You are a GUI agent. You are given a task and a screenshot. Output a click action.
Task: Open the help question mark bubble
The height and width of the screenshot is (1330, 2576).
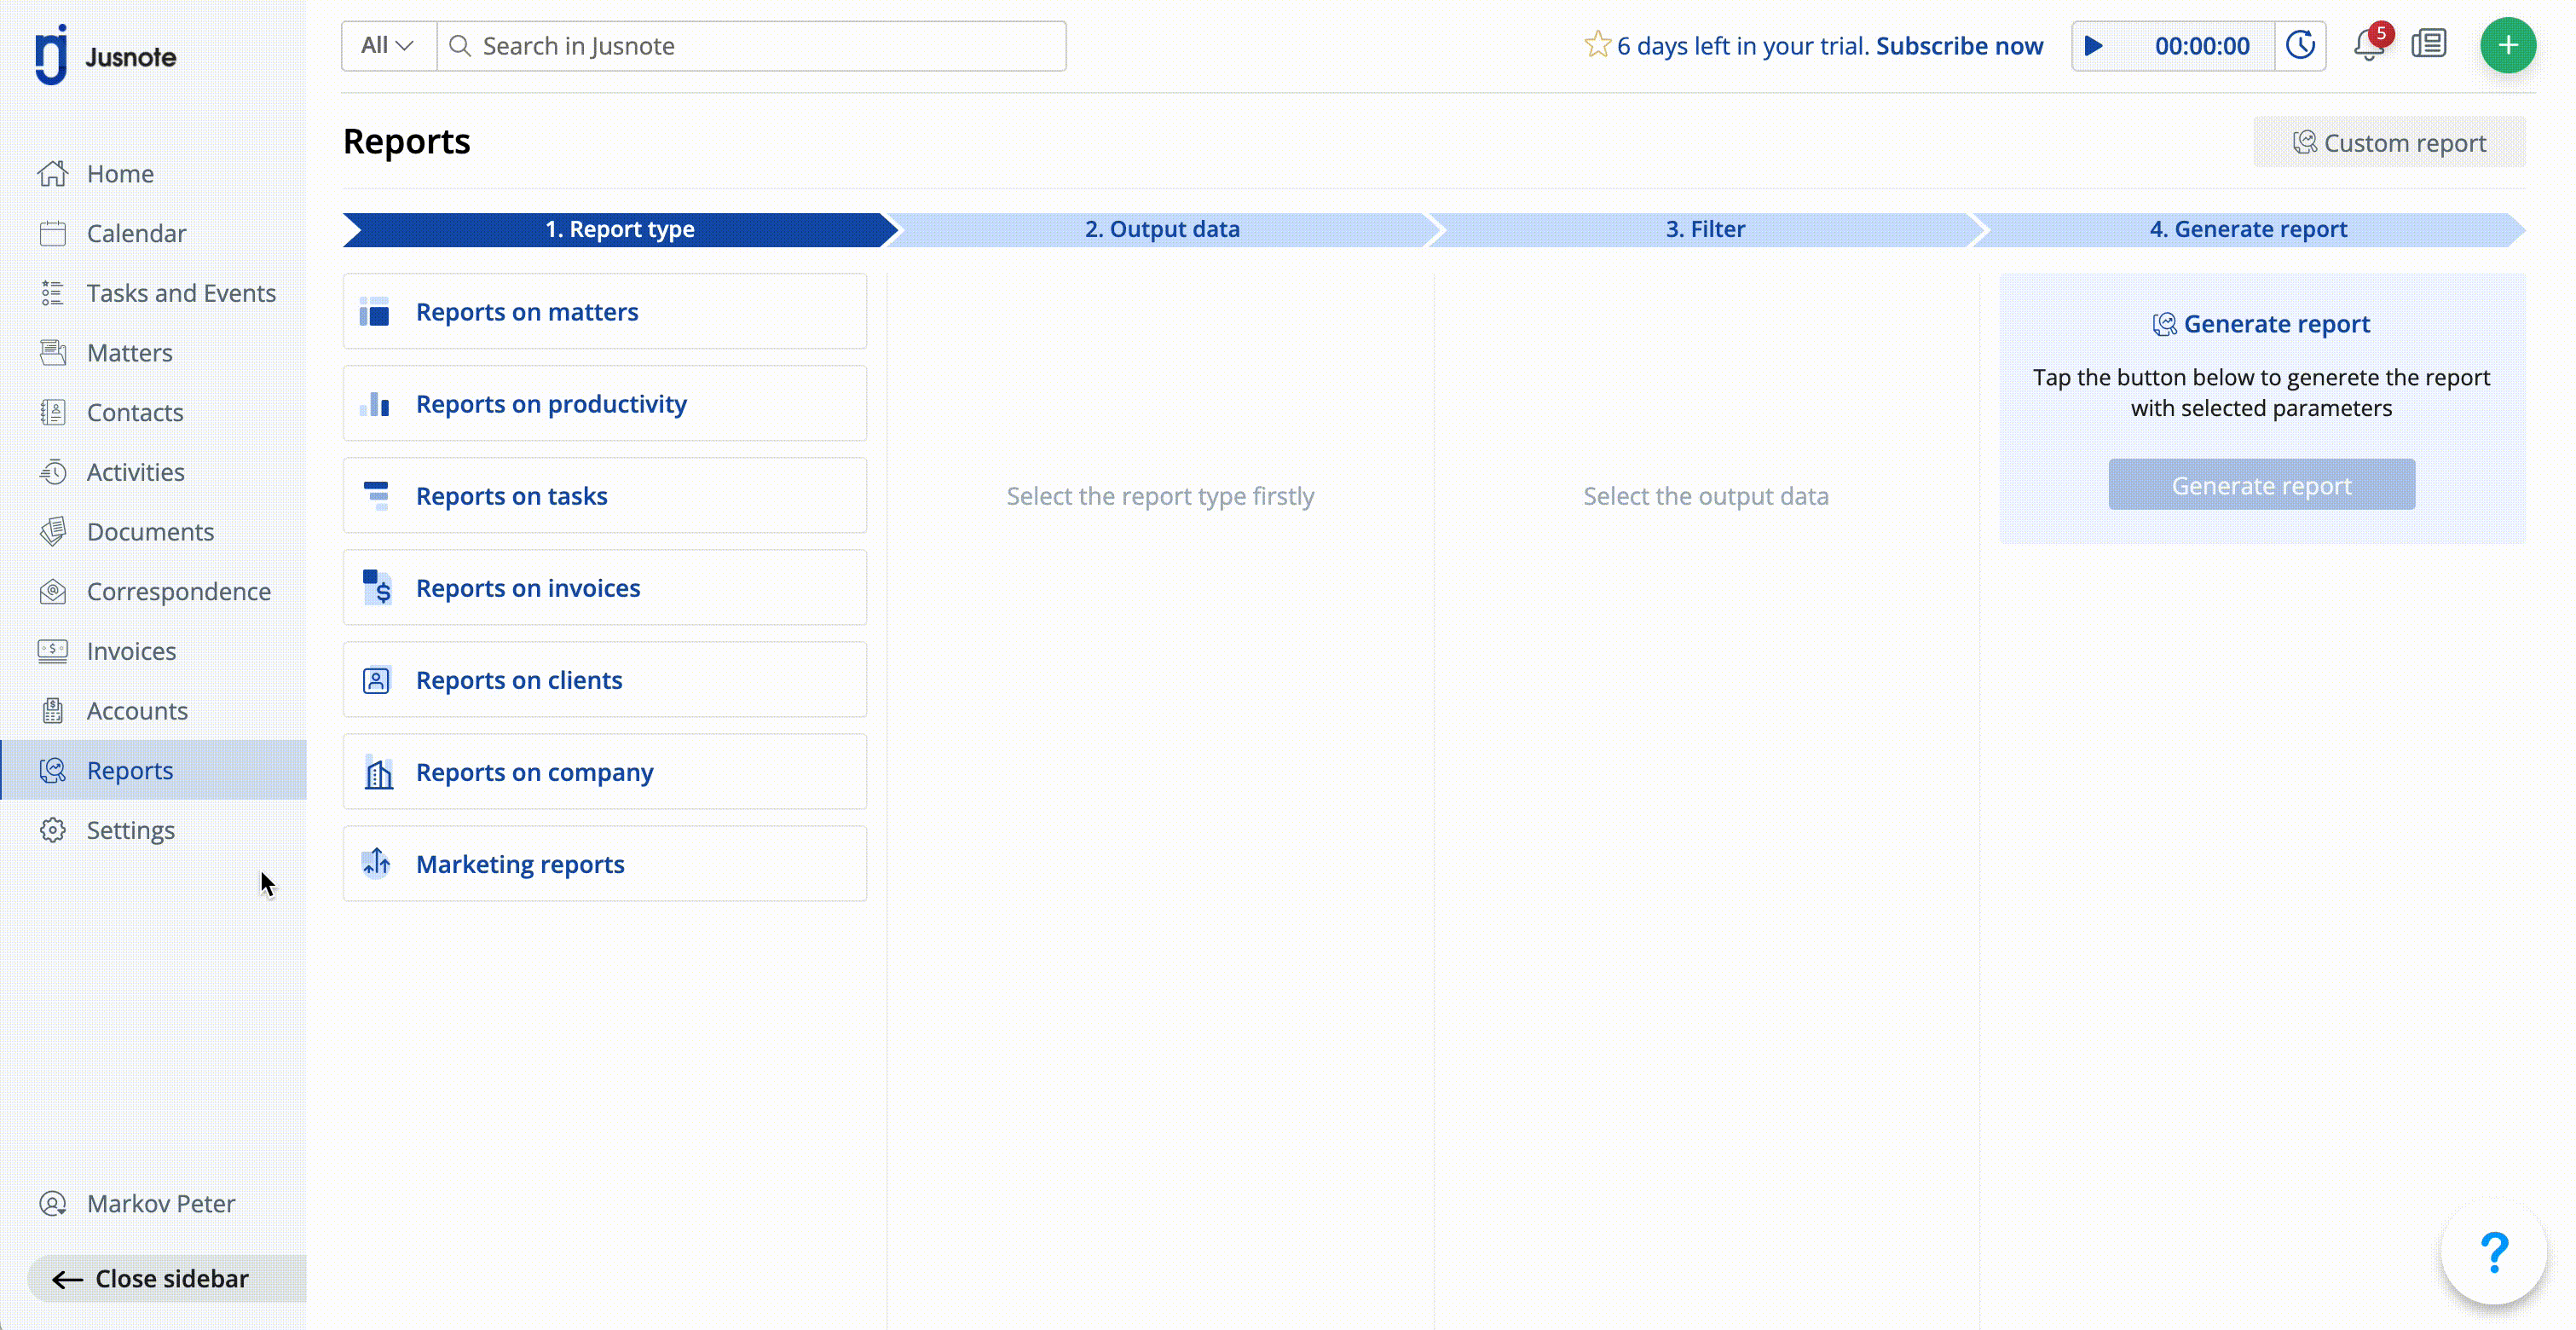pyautogui.click(x=2493, y=1252)
